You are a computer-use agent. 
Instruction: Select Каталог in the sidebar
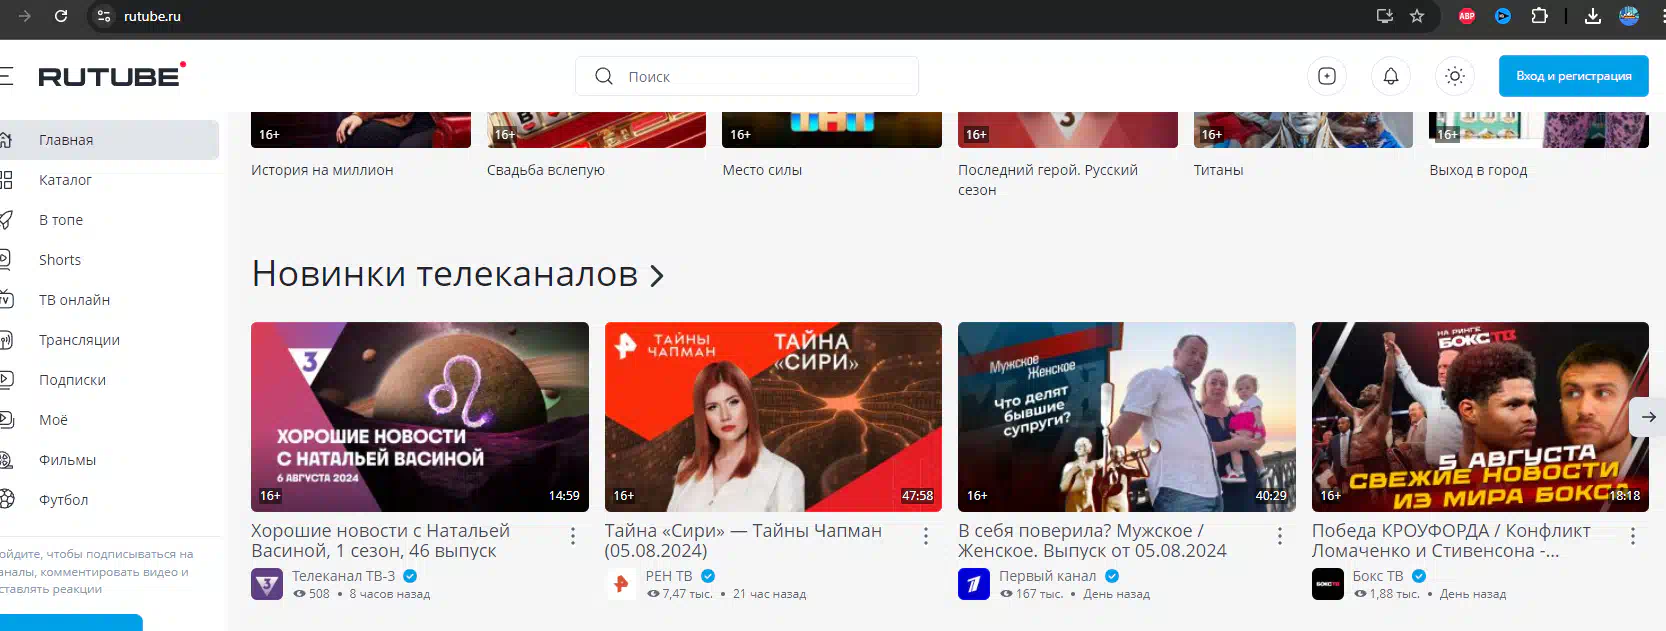pyautogui.click(x=65, y=180)
